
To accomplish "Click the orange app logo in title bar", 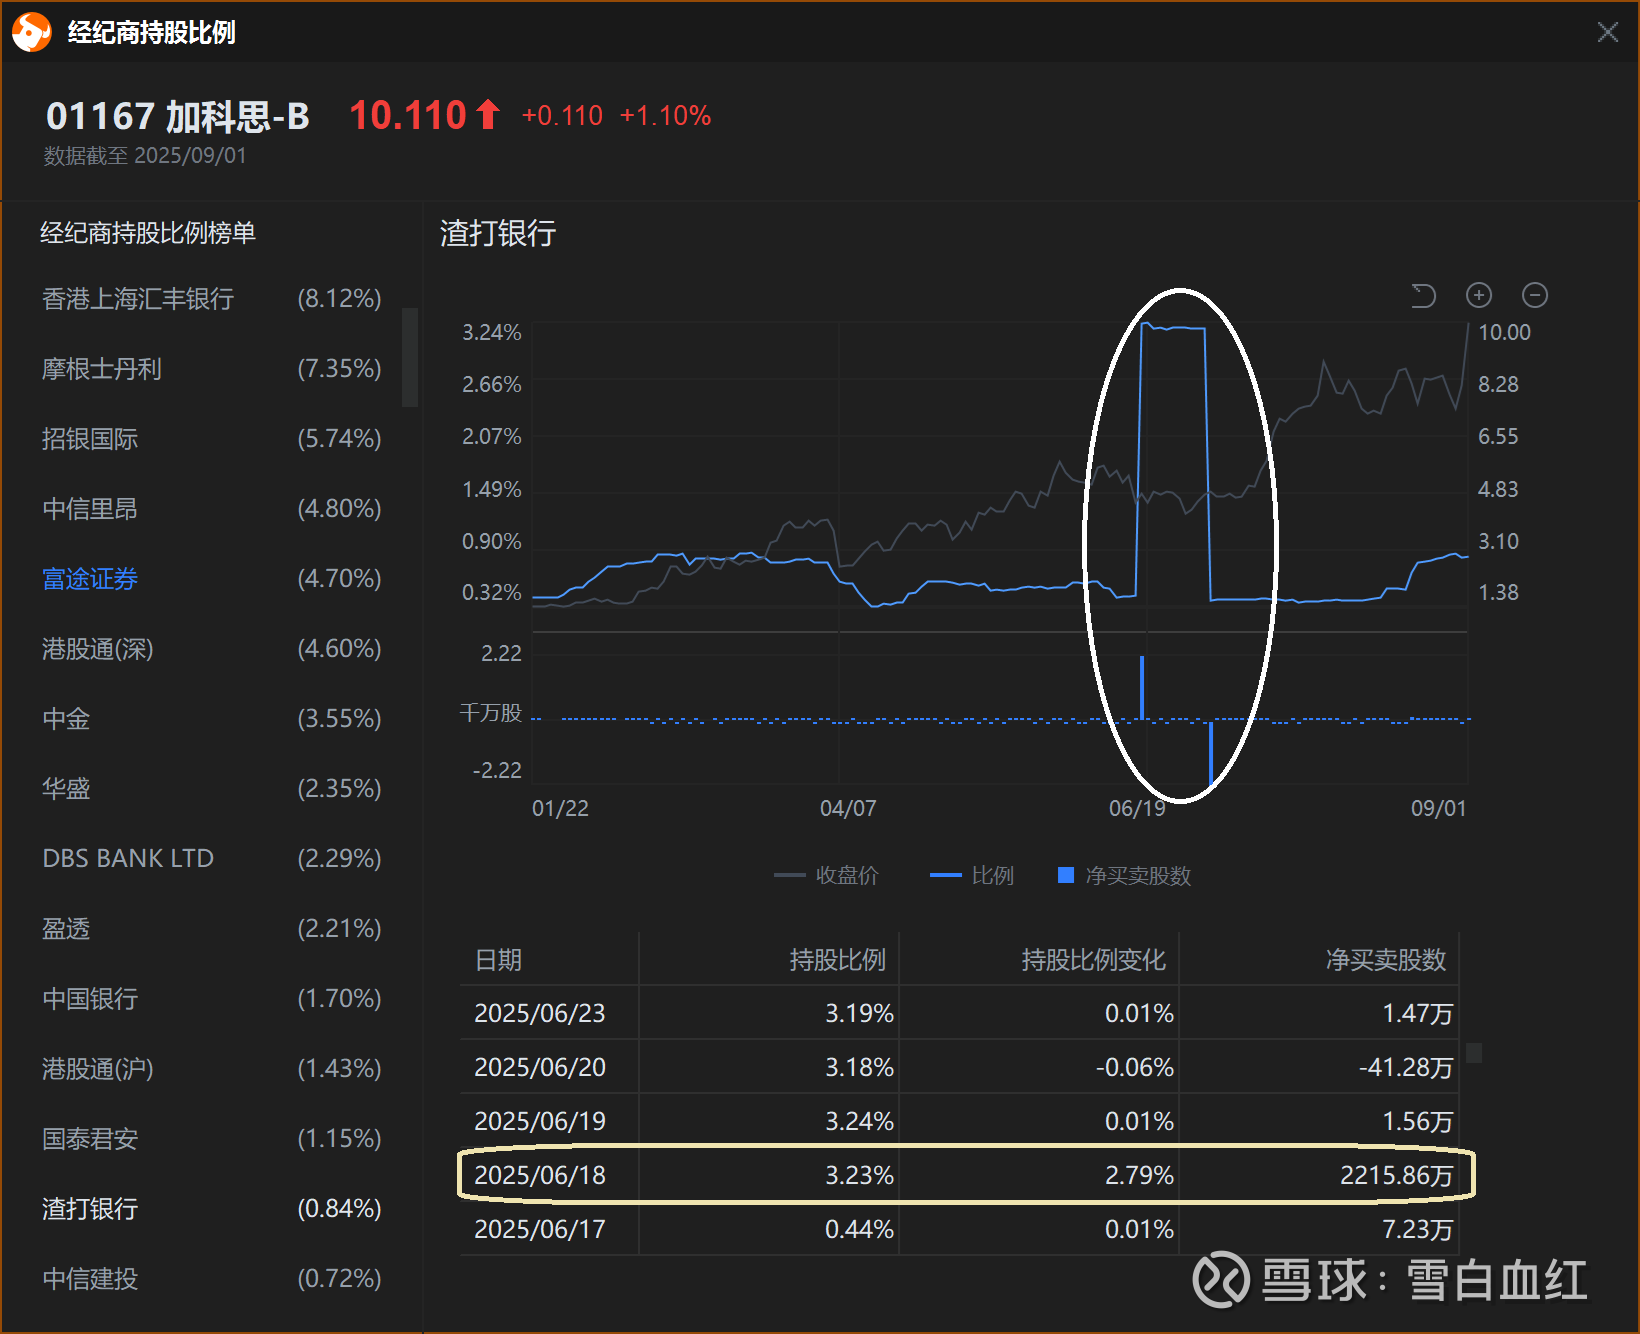I will coord(32,32).
